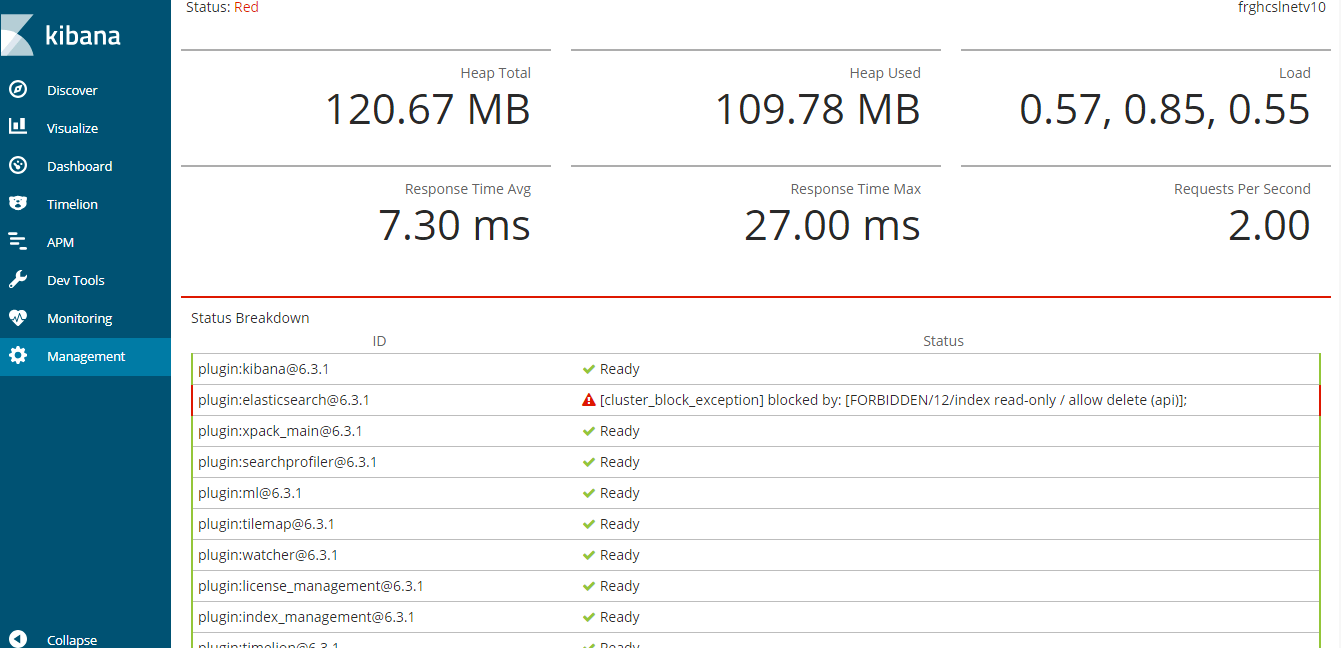
Task: Click the Heap Used value 109.78 MB
Action: [x=818, y=109]
